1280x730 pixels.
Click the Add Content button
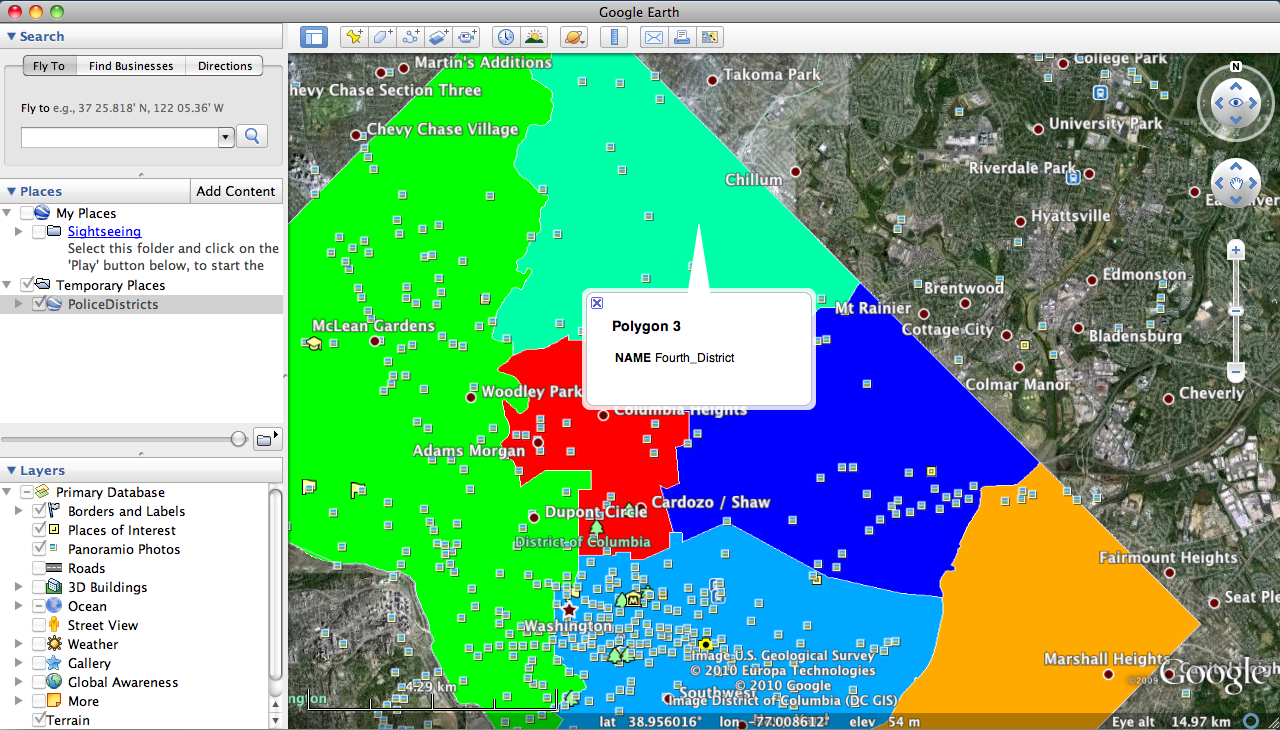pyautogui.click(x=236, y=191)
